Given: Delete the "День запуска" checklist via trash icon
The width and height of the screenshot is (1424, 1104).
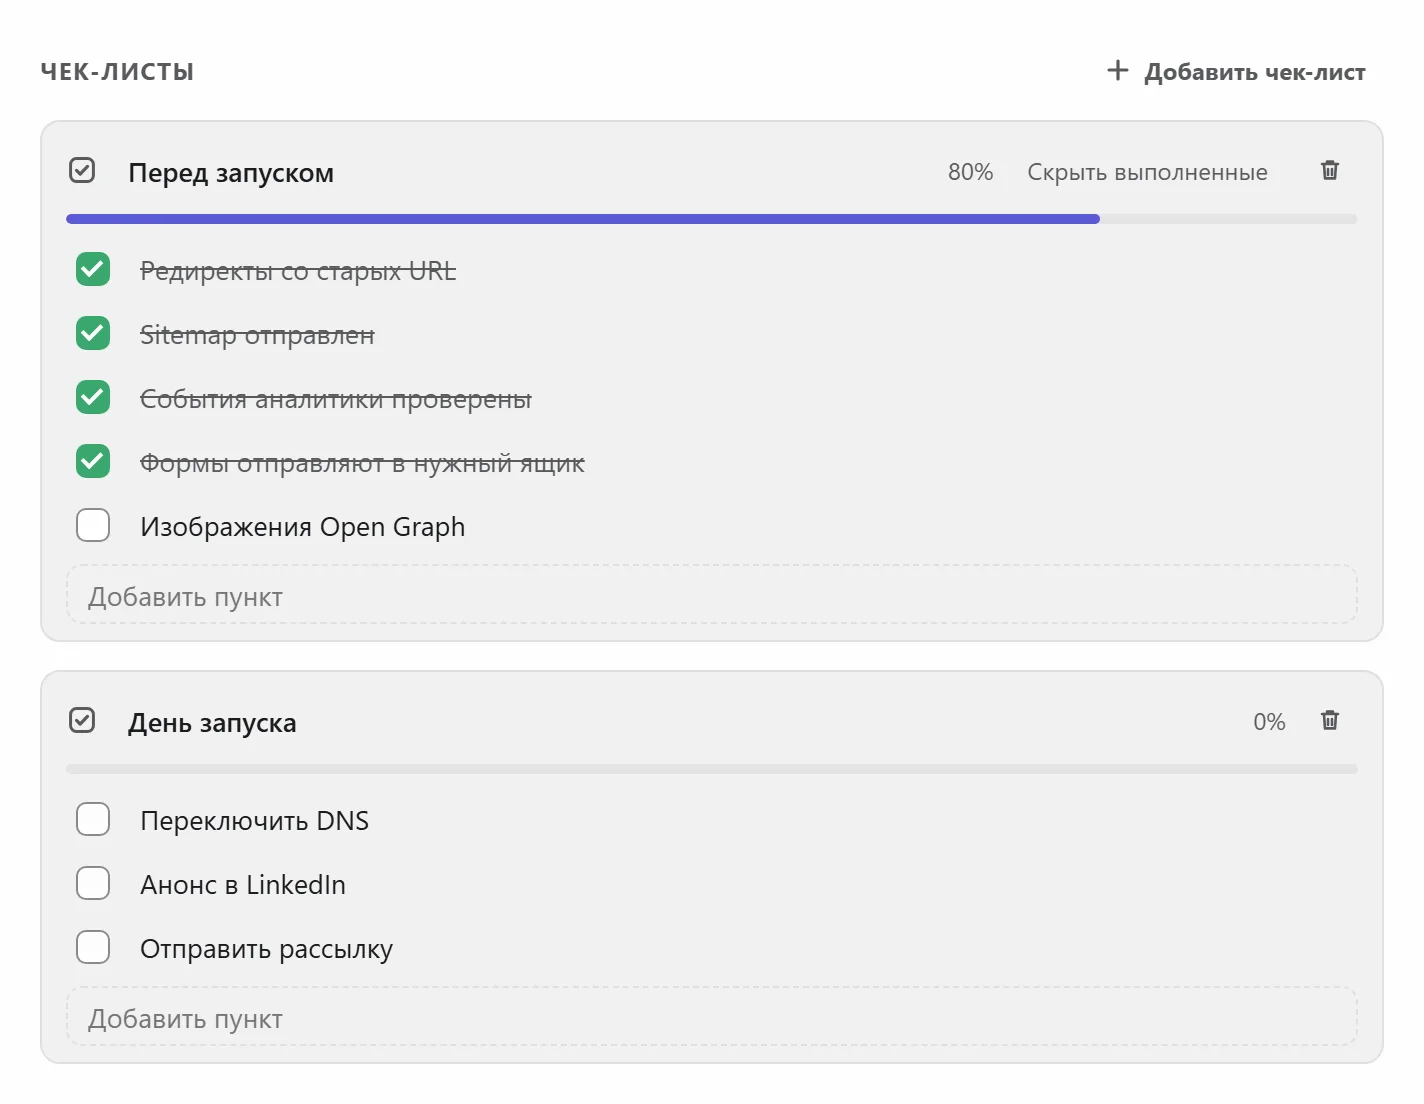Looking at the screenshot, I should [1329, 720].
